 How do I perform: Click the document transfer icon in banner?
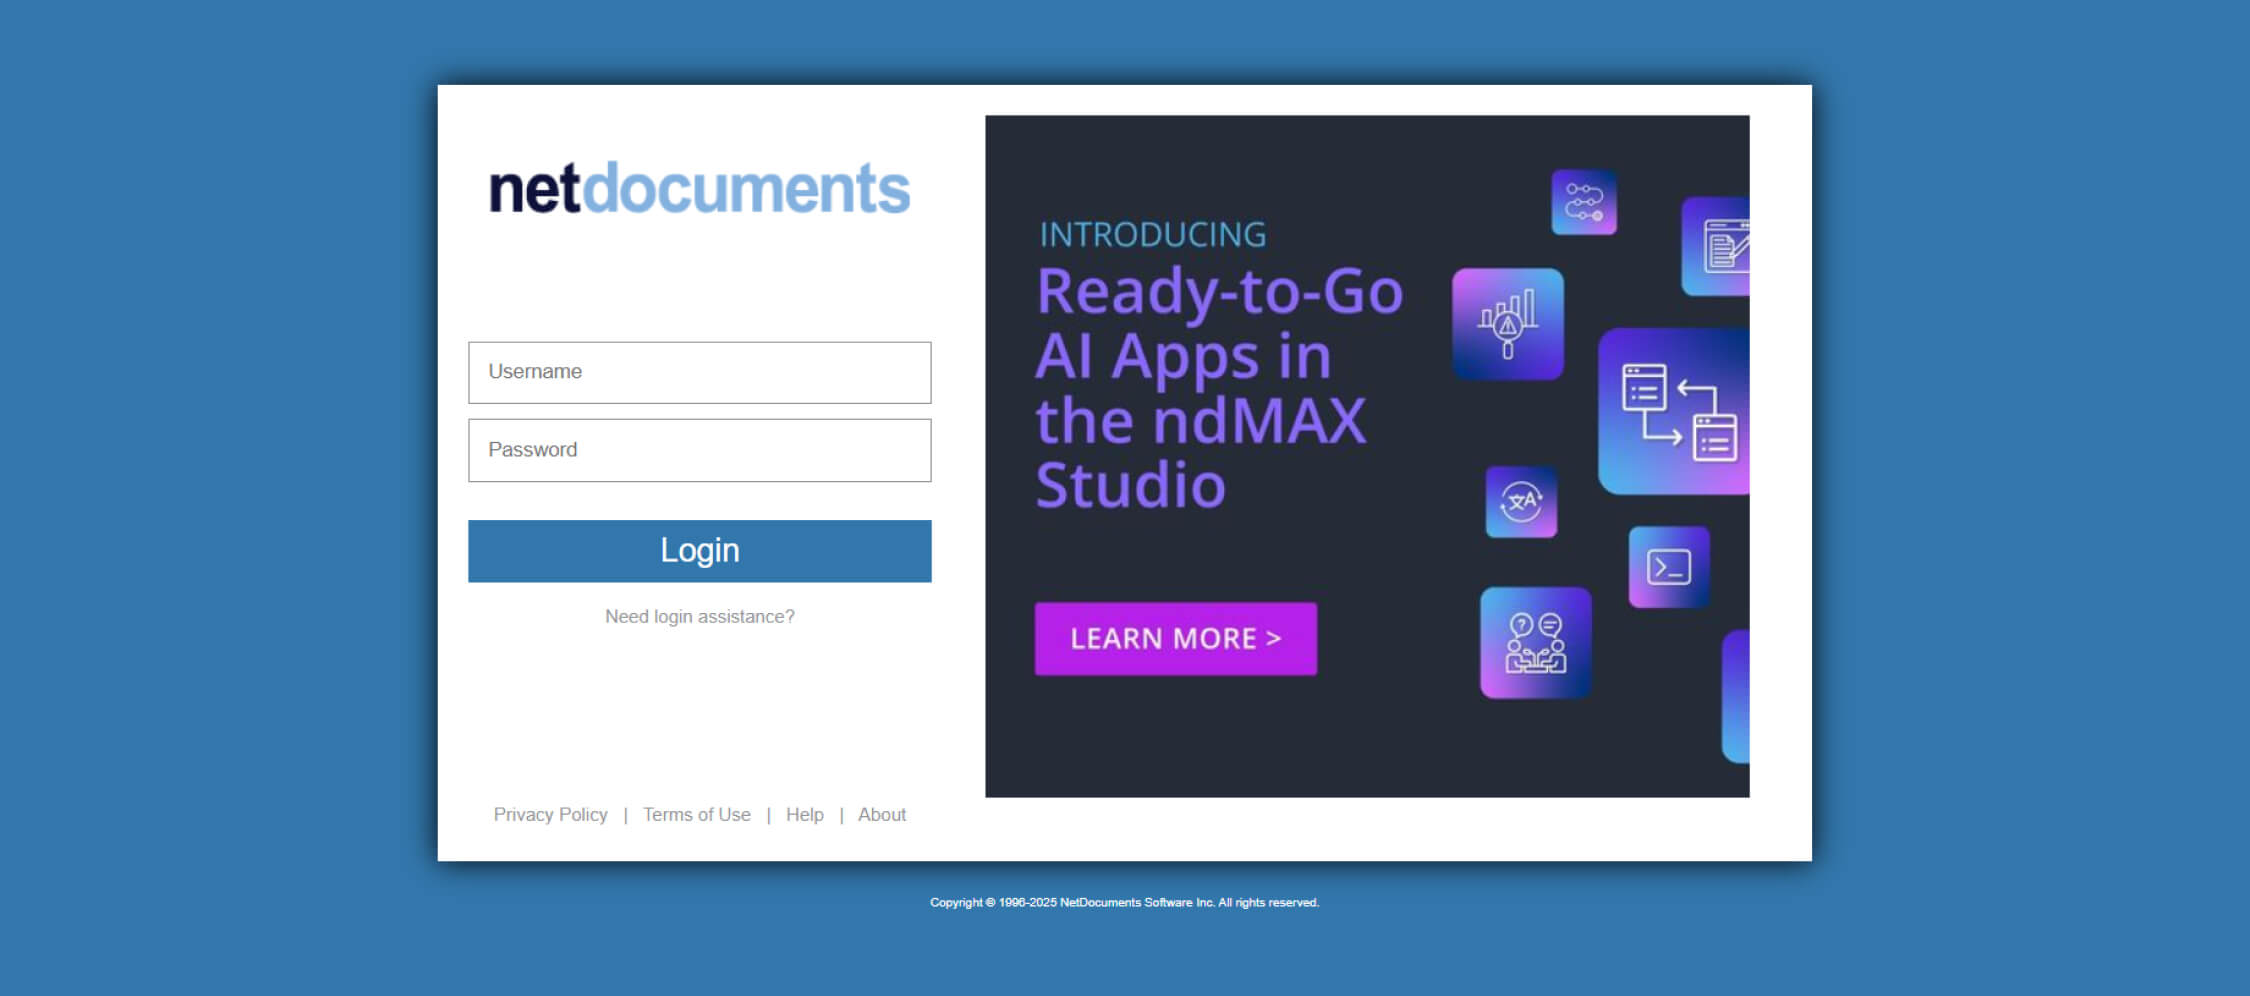click(x=1671, y=408)
